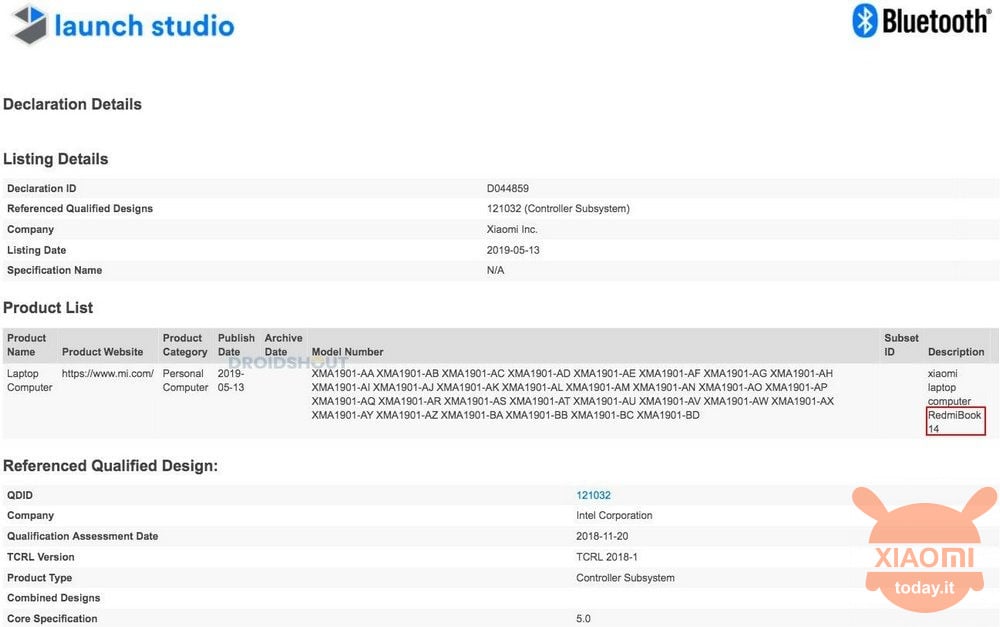1000x627 pixels.
Task: Open the https://www.mi.com/ product website link
Action: (x=108, y=374)
